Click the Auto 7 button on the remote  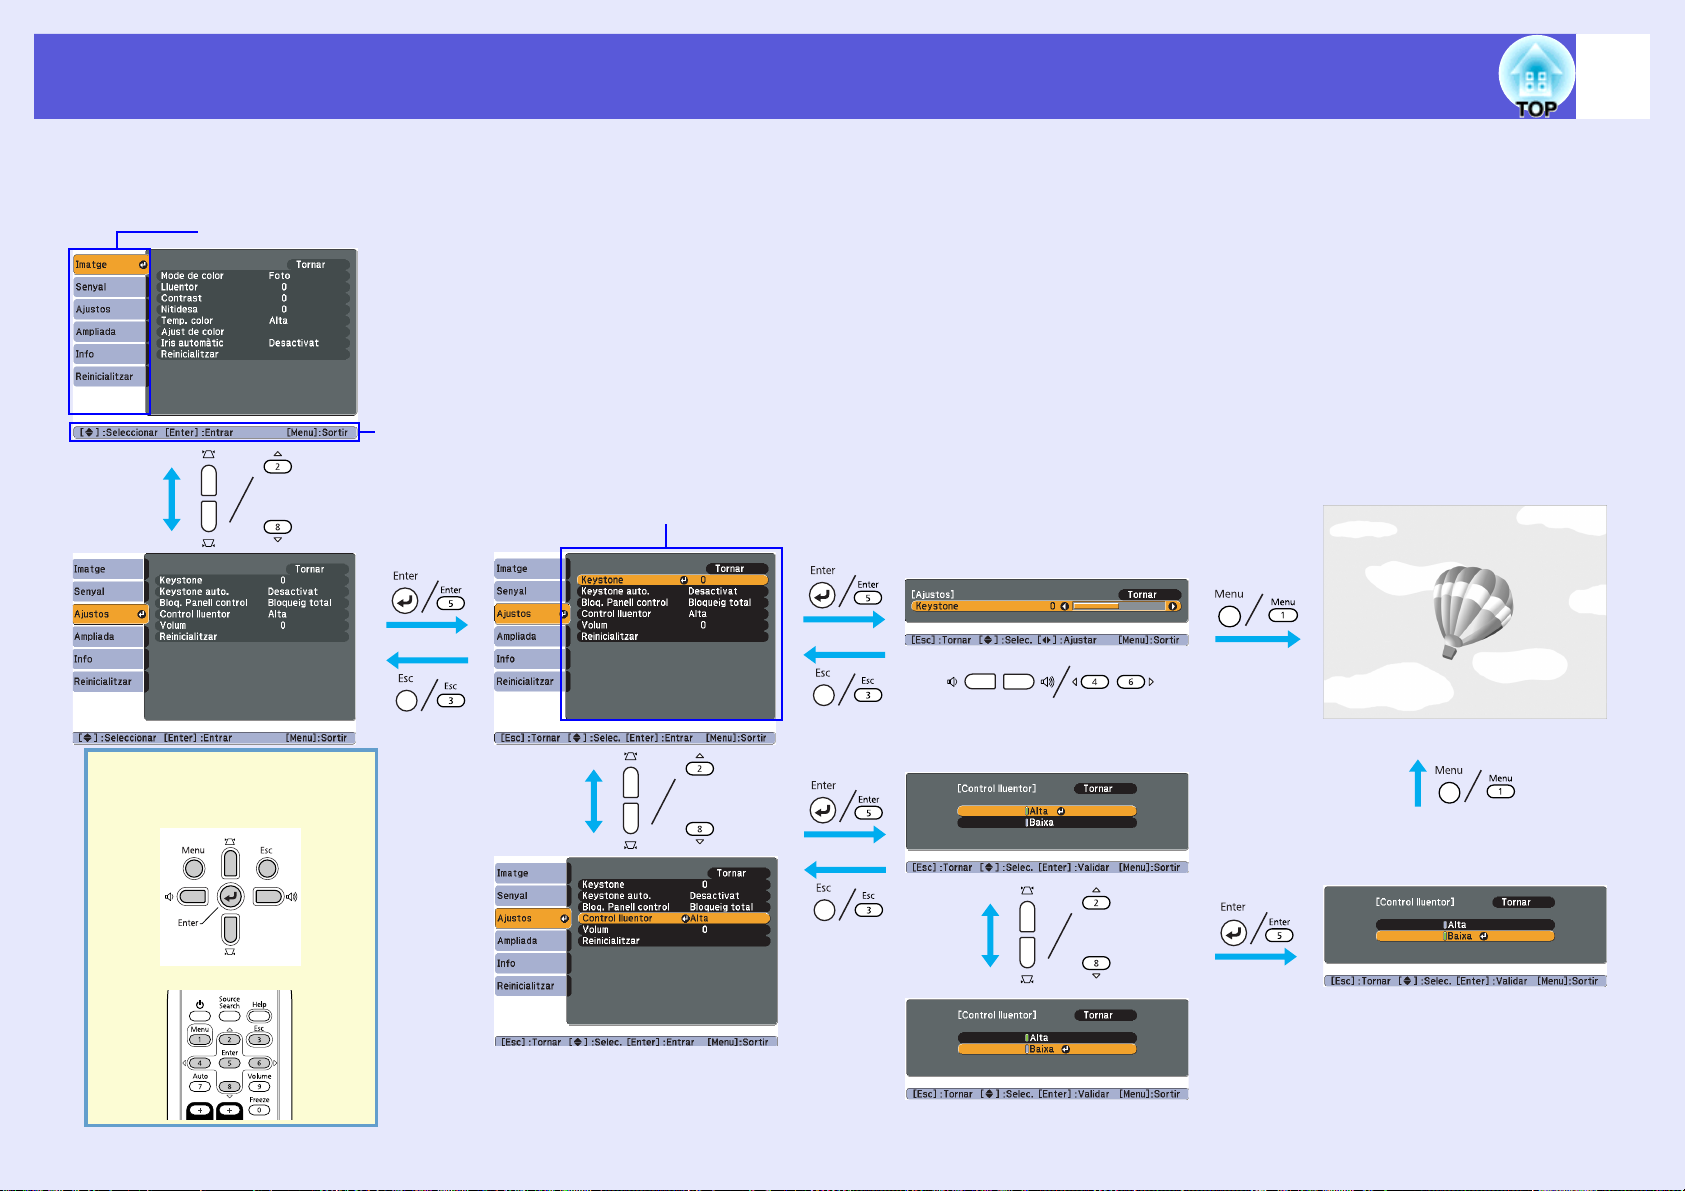point(200,1087)
